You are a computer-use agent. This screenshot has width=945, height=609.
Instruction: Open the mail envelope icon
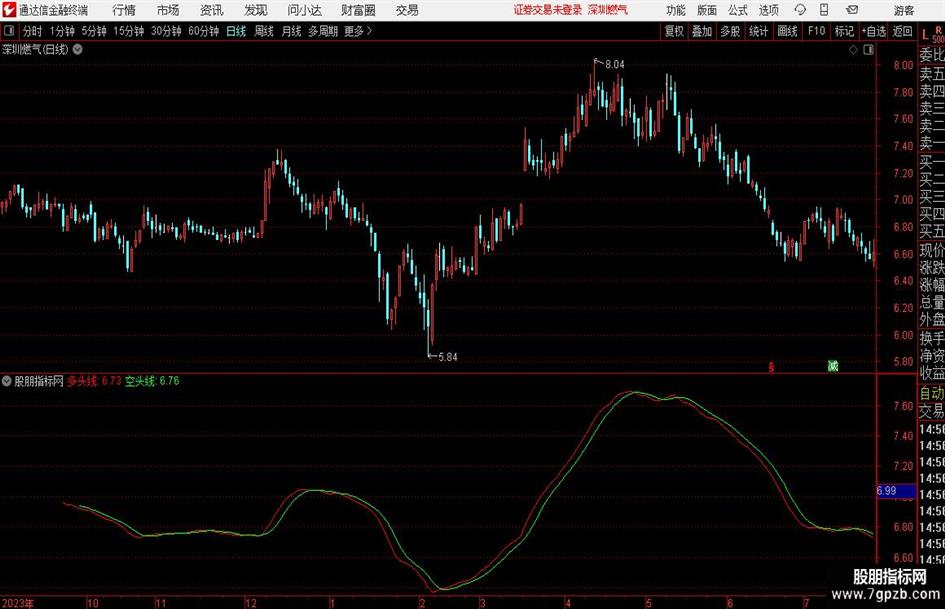[852, 10]
